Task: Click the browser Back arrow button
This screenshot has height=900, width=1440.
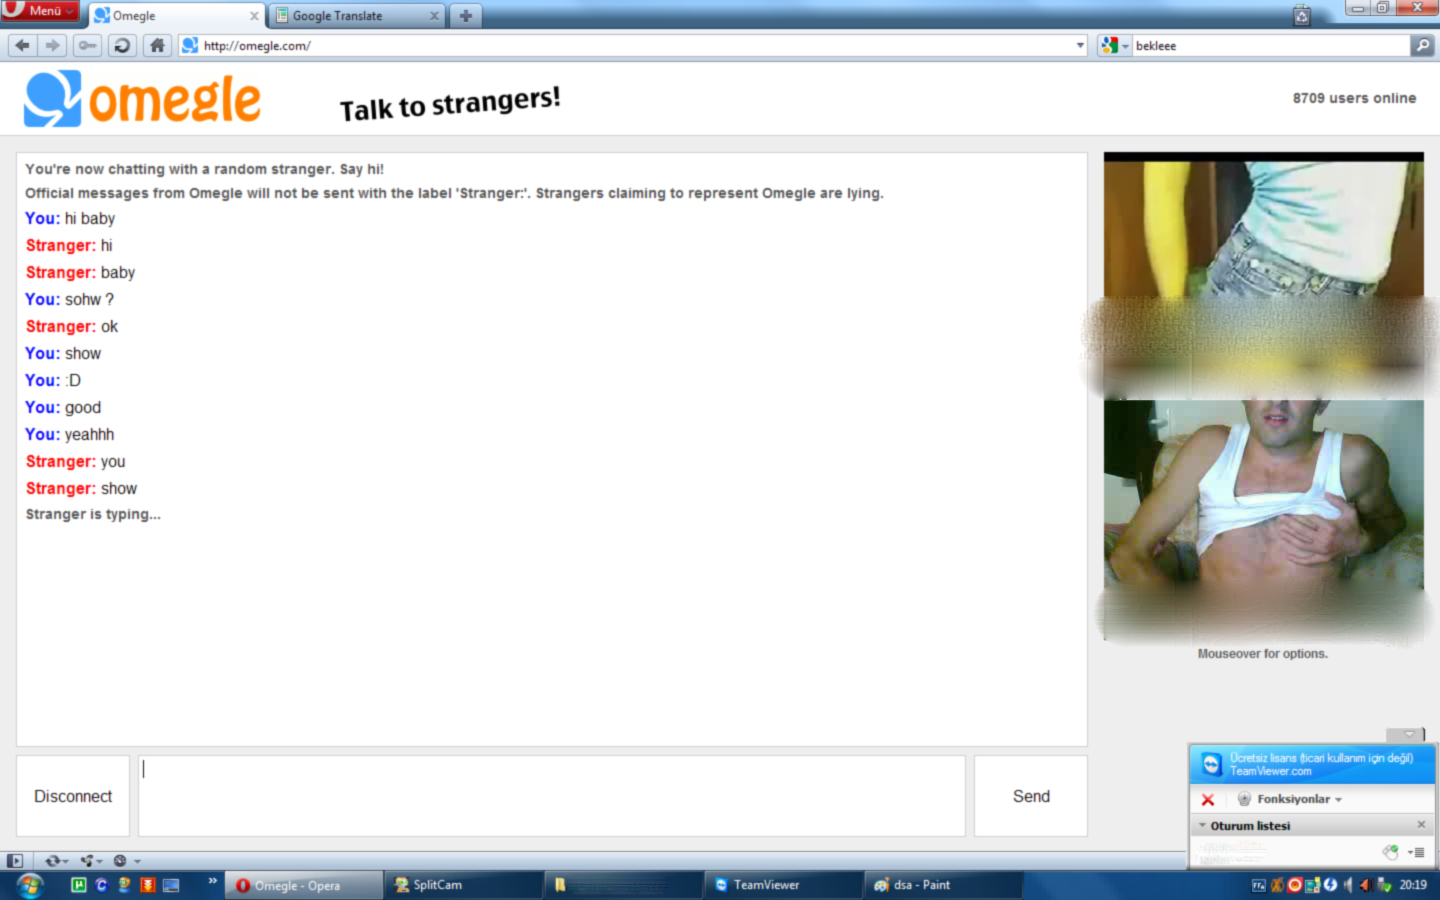Action: point(22,45)
